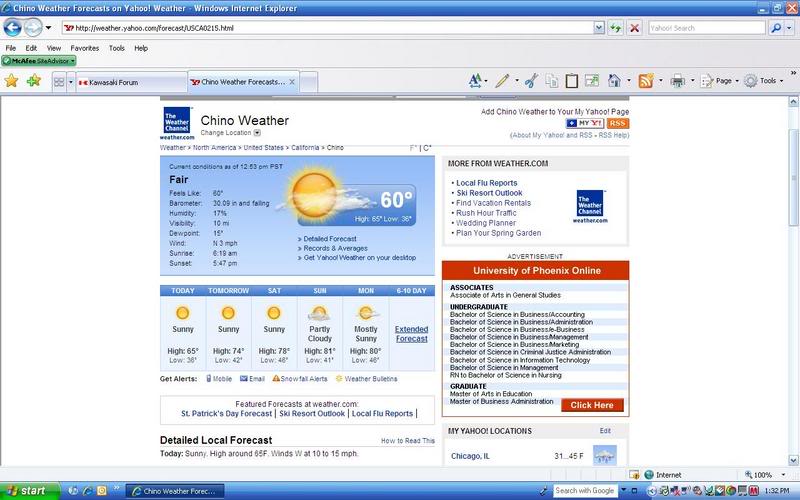The image size is (800, 500).
Task: Open St. Patrick's Day Forecast link
Action: coord(227,413)
